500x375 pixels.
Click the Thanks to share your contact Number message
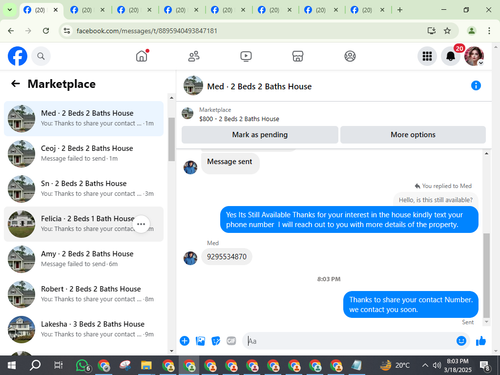pyautogui.click(x=411, y=305)
